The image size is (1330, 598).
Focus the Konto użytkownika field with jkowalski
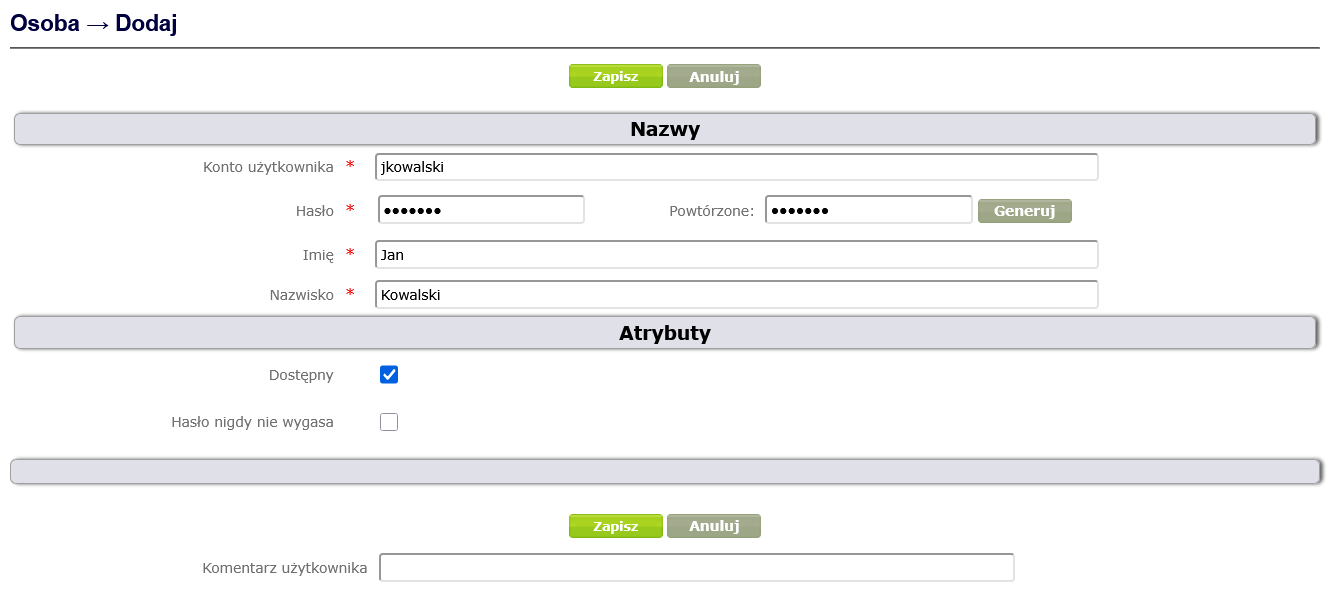point(736,167)
